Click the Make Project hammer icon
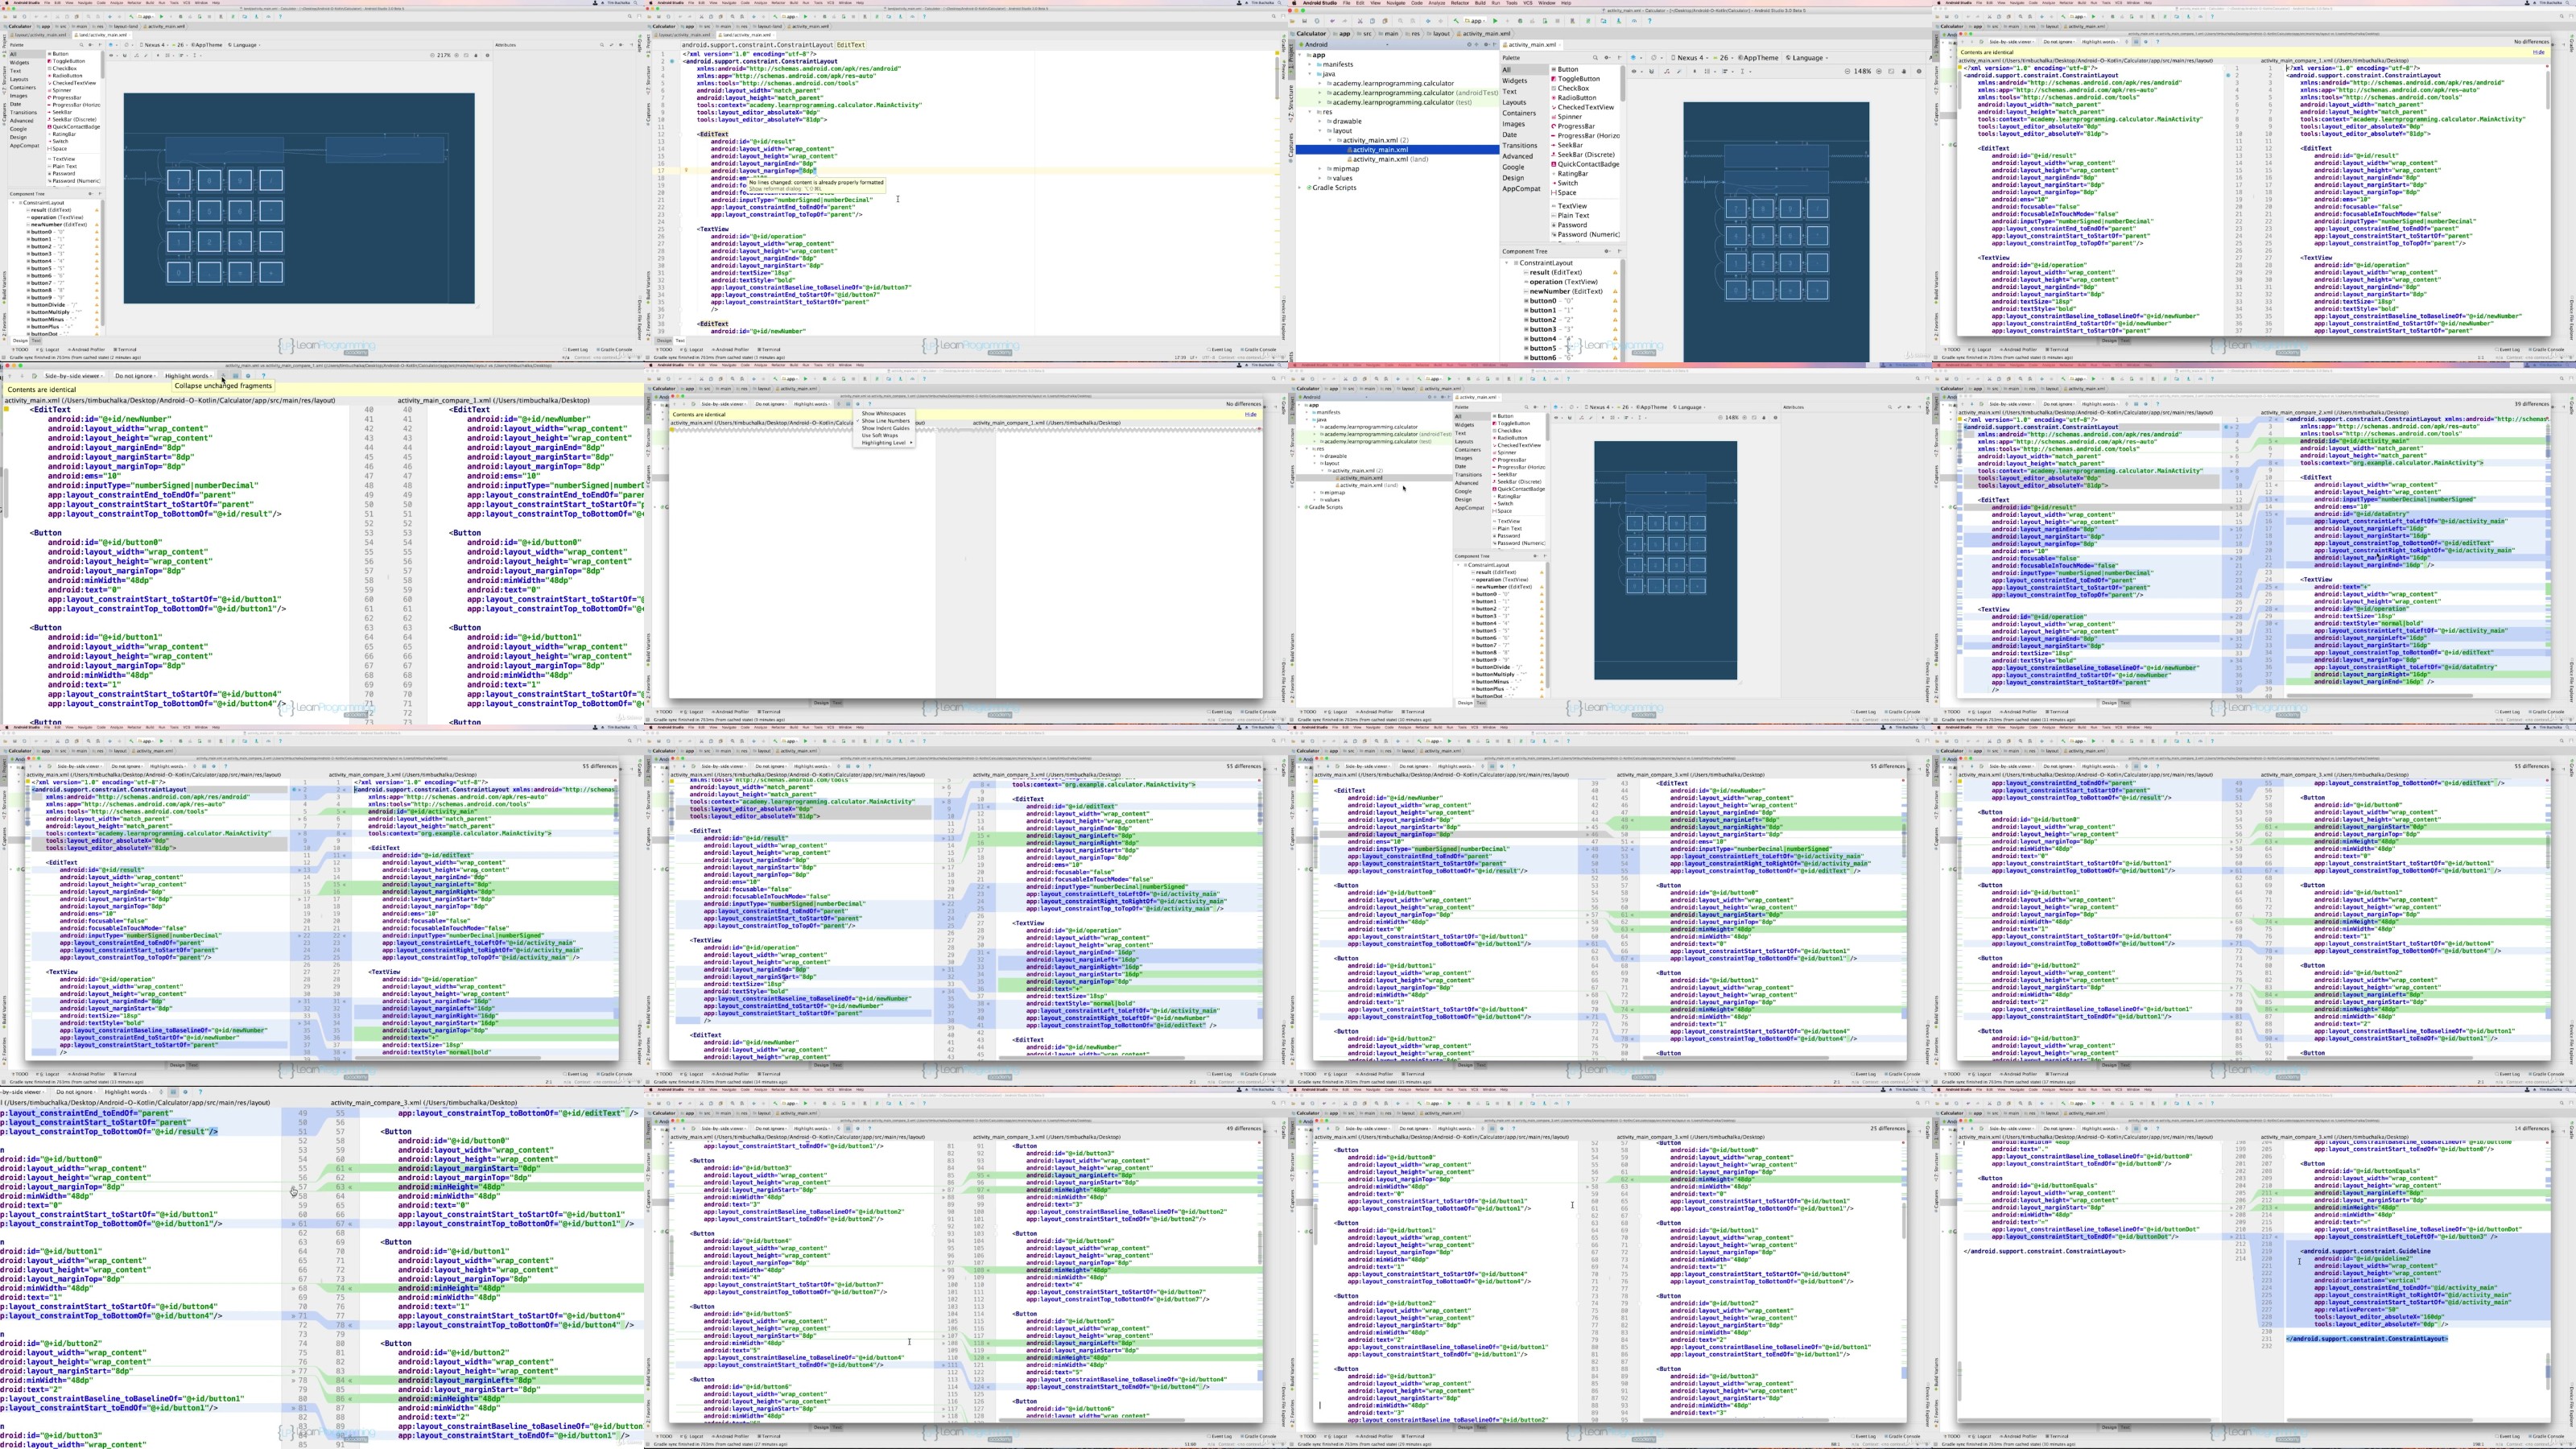The width and height of the screenshot is (2576, 1449). click(1456, 21)
